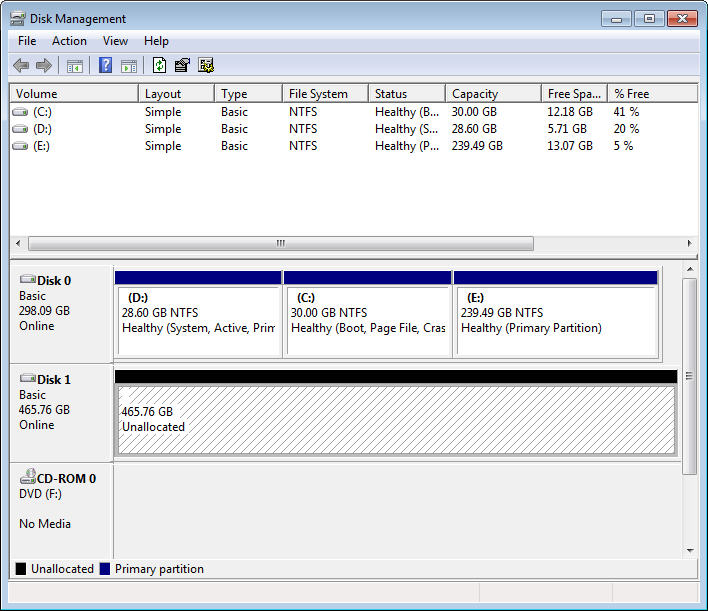Sort by the Free Spa... column header
Image resolution: width=708 pixels, height=611 pixels.
(x=574, y=93)
